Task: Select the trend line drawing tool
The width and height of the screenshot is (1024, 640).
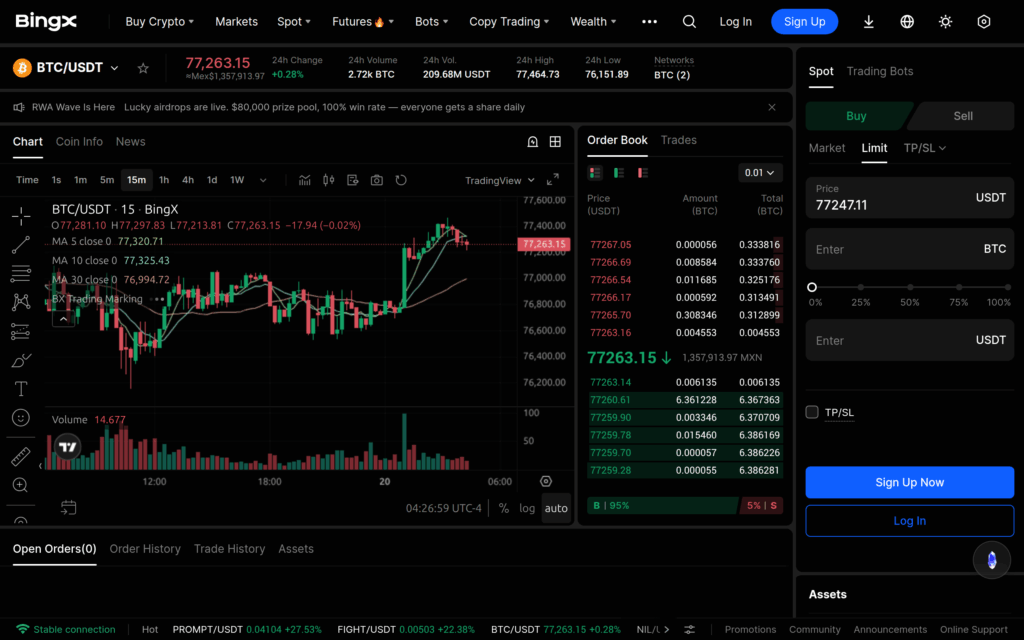Action: (21, 245)
